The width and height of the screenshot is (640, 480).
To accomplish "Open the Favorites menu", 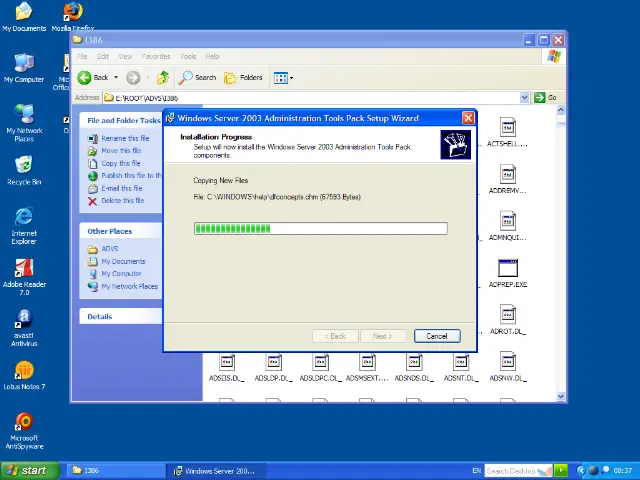I will pos(156,56).
